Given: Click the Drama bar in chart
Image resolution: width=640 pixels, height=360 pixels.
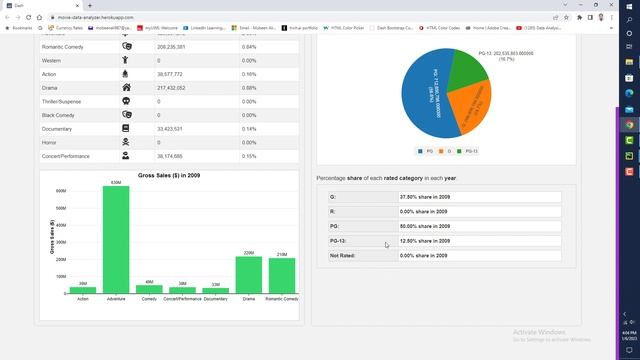Looking at the screenshot, I should [249, 275].
